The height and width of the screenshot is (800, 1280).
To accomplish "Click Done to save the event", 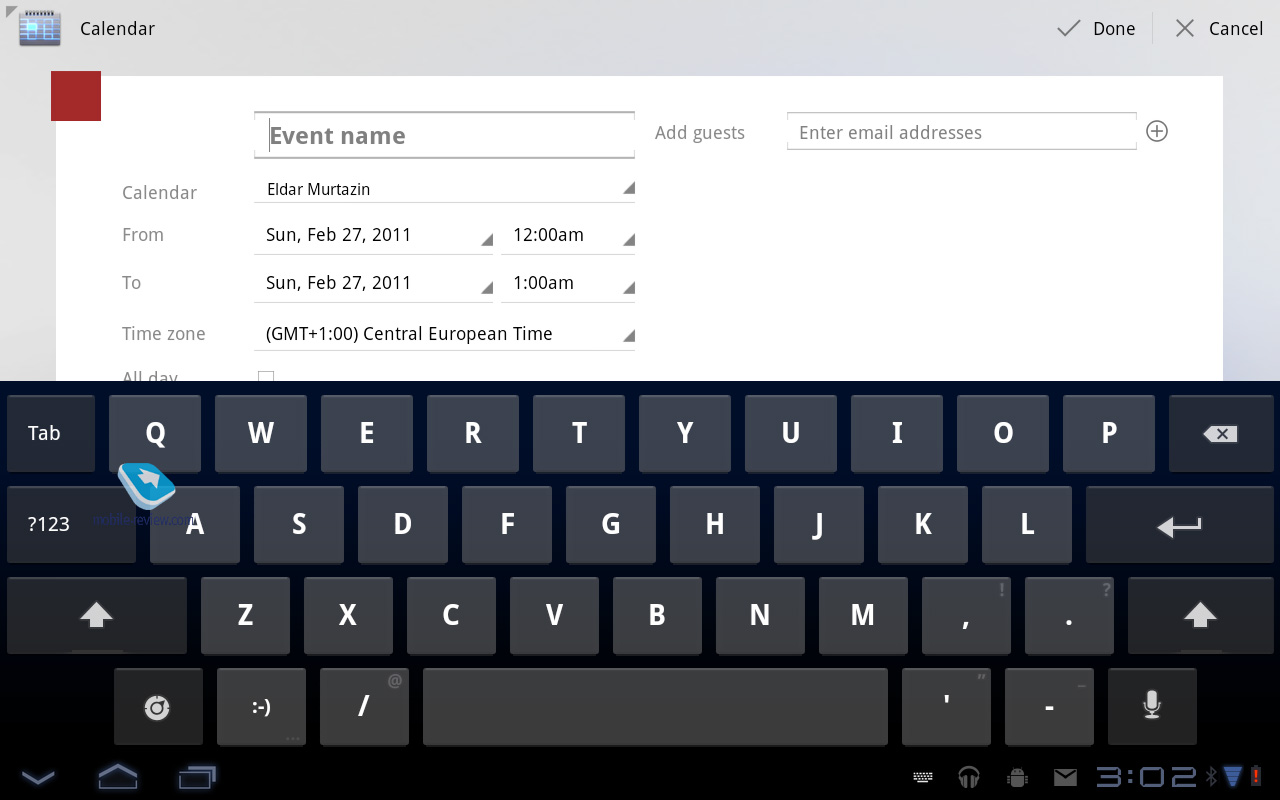I will tap(1097, 28).
